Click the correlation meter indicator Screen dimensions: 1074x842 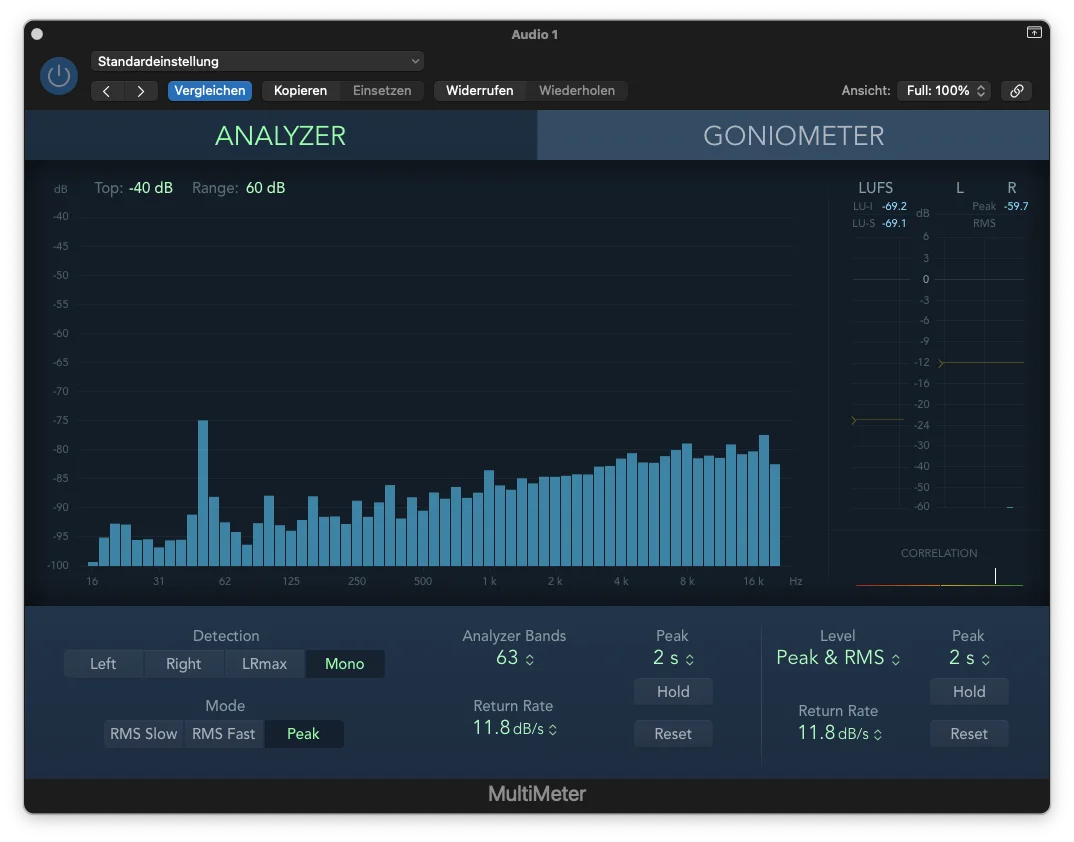coord(995,575)
